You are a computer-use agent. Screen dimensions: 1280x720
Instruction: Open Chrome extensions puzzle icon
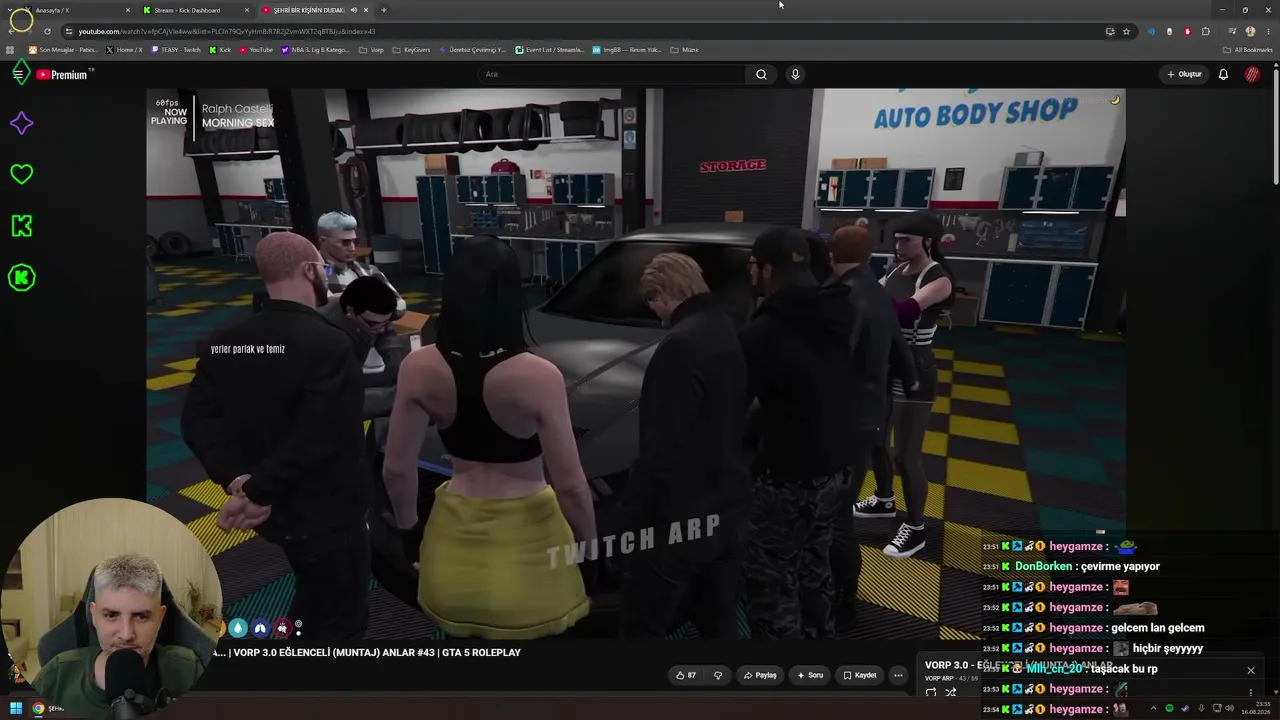[1205, 31]
